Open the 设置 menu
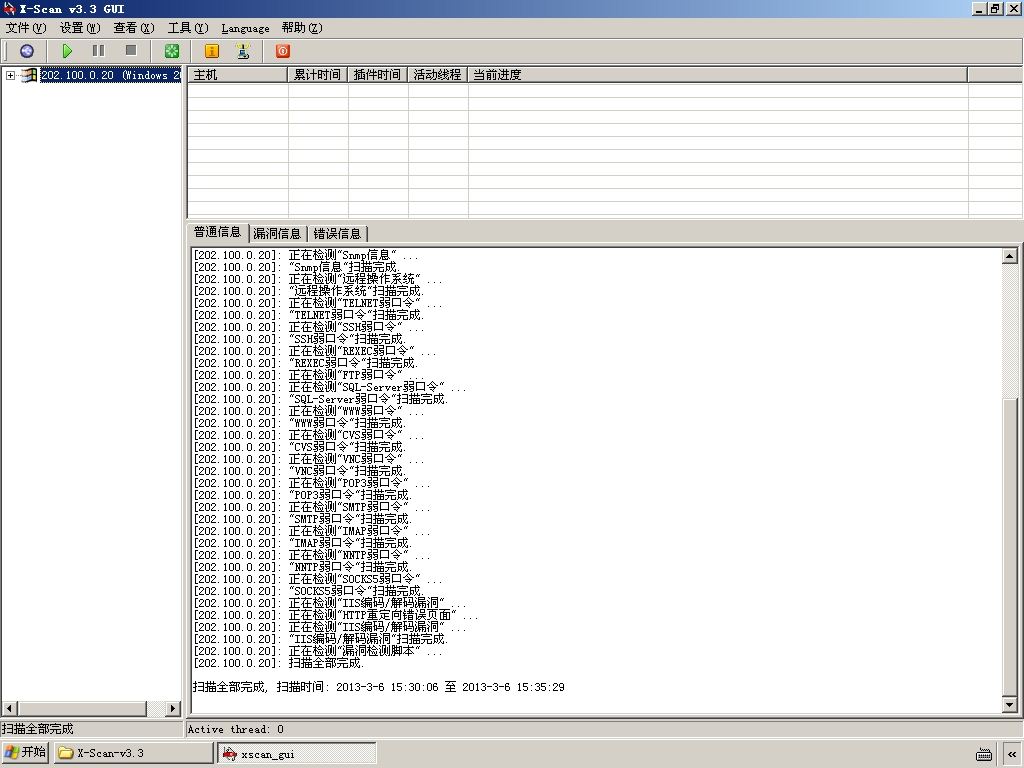The image size is (1024, 768). click(80, 28)
